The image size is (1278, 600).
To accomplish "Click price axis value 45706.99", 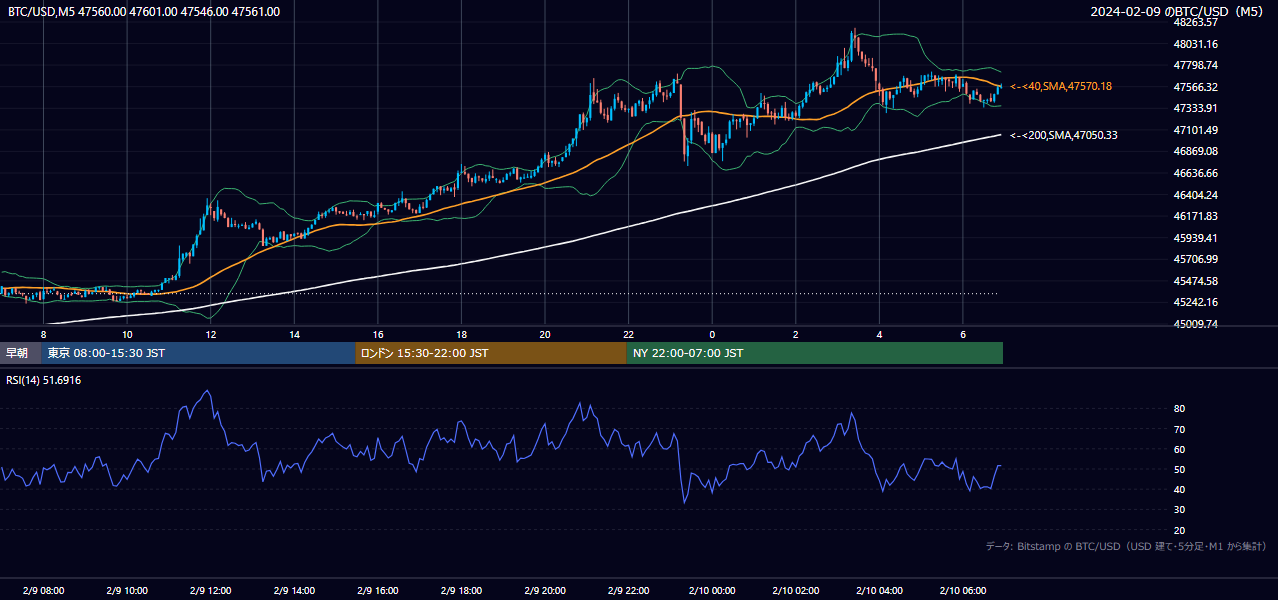I will [1195, 259].
